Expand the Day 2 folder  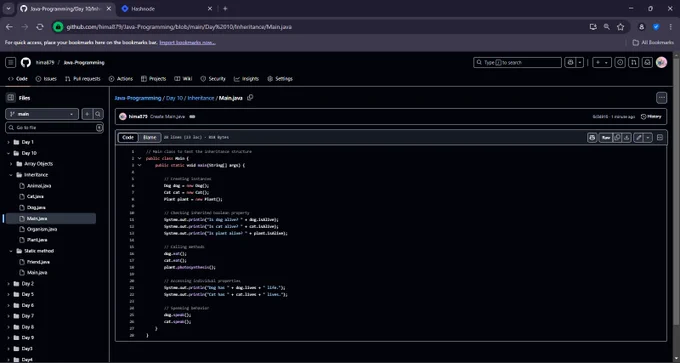click(x=8, y=284)
